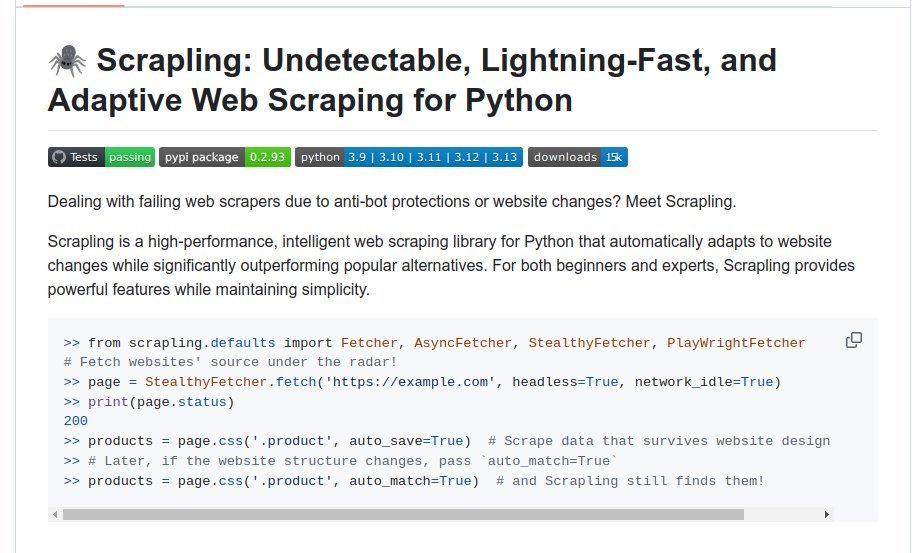Click the '200' output line
Screen dimensions: 915x553
tap(75, 421)
